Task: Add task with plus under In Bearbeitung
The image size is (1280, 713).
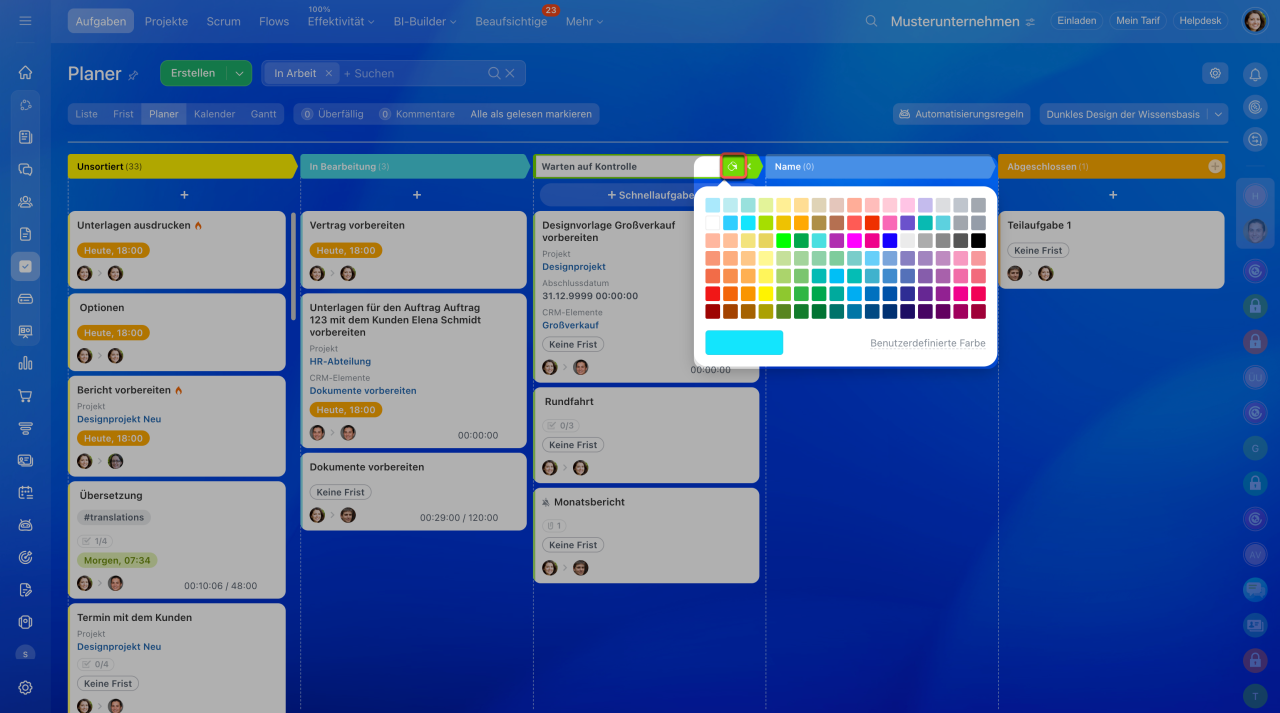Action: click(417, 195)
